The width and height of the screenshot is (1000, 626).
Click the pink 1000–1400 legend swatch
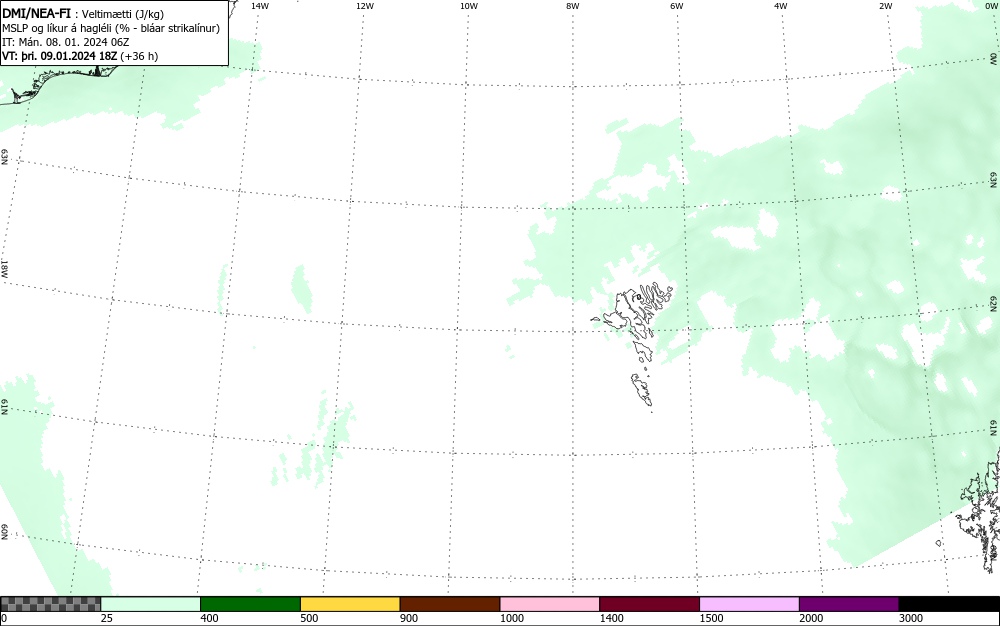[x=550, y=604]
